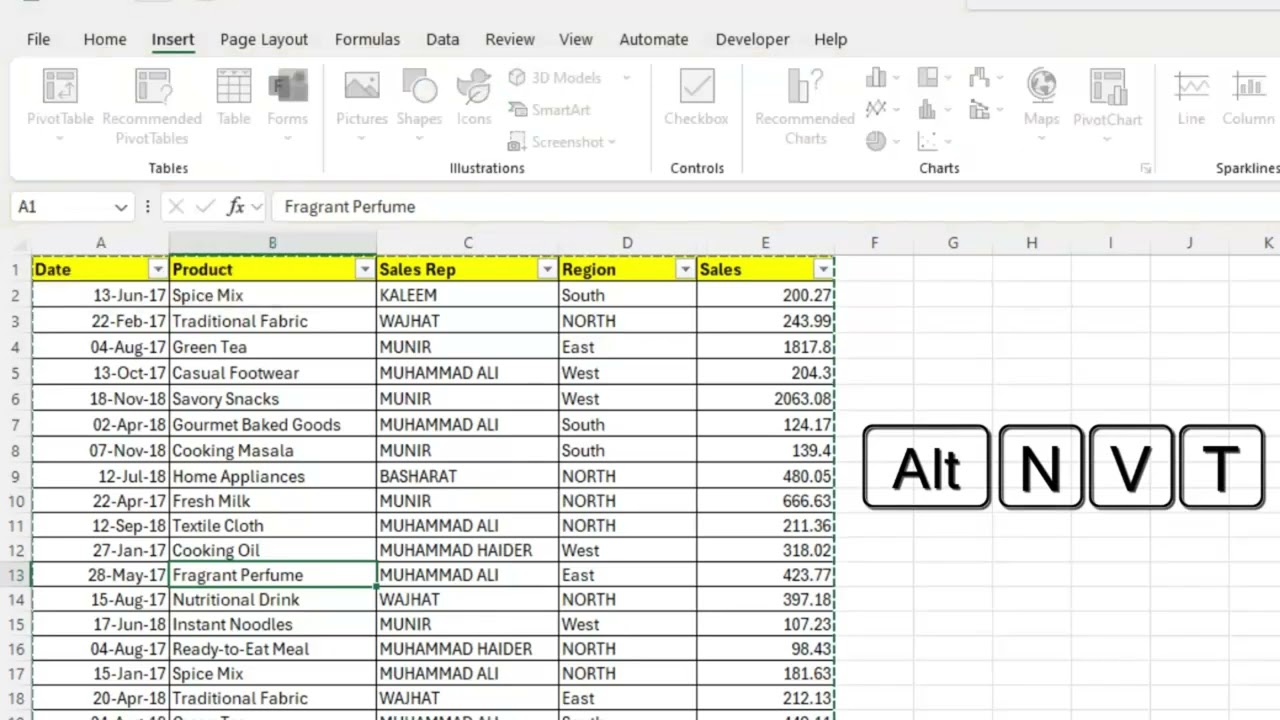
Task: Click the PivotChart icon
Action: 1107,86
